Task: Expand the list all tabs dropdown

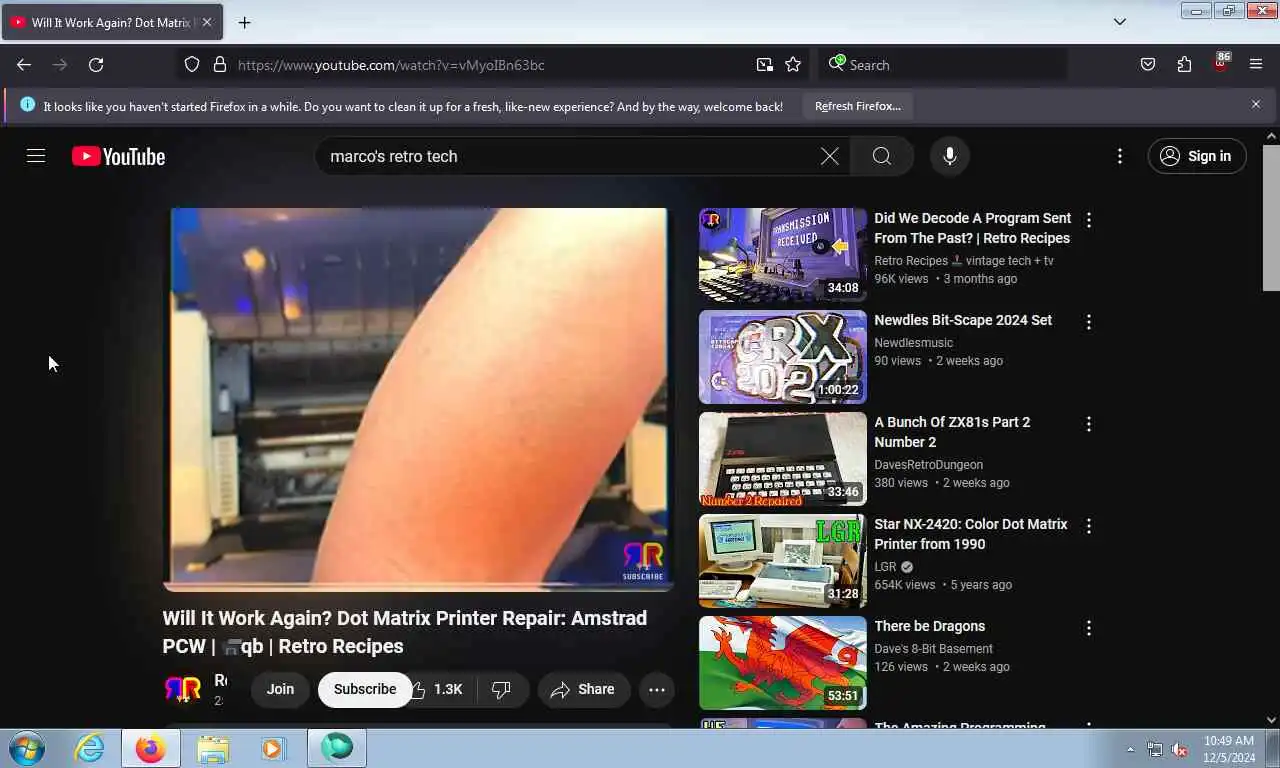Action: pos(1120,22)
